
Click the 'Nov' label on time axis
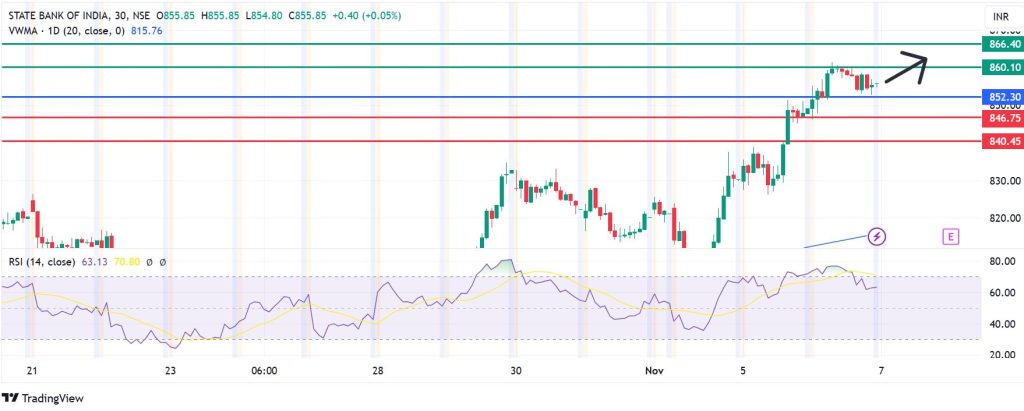tap(654, 370)
